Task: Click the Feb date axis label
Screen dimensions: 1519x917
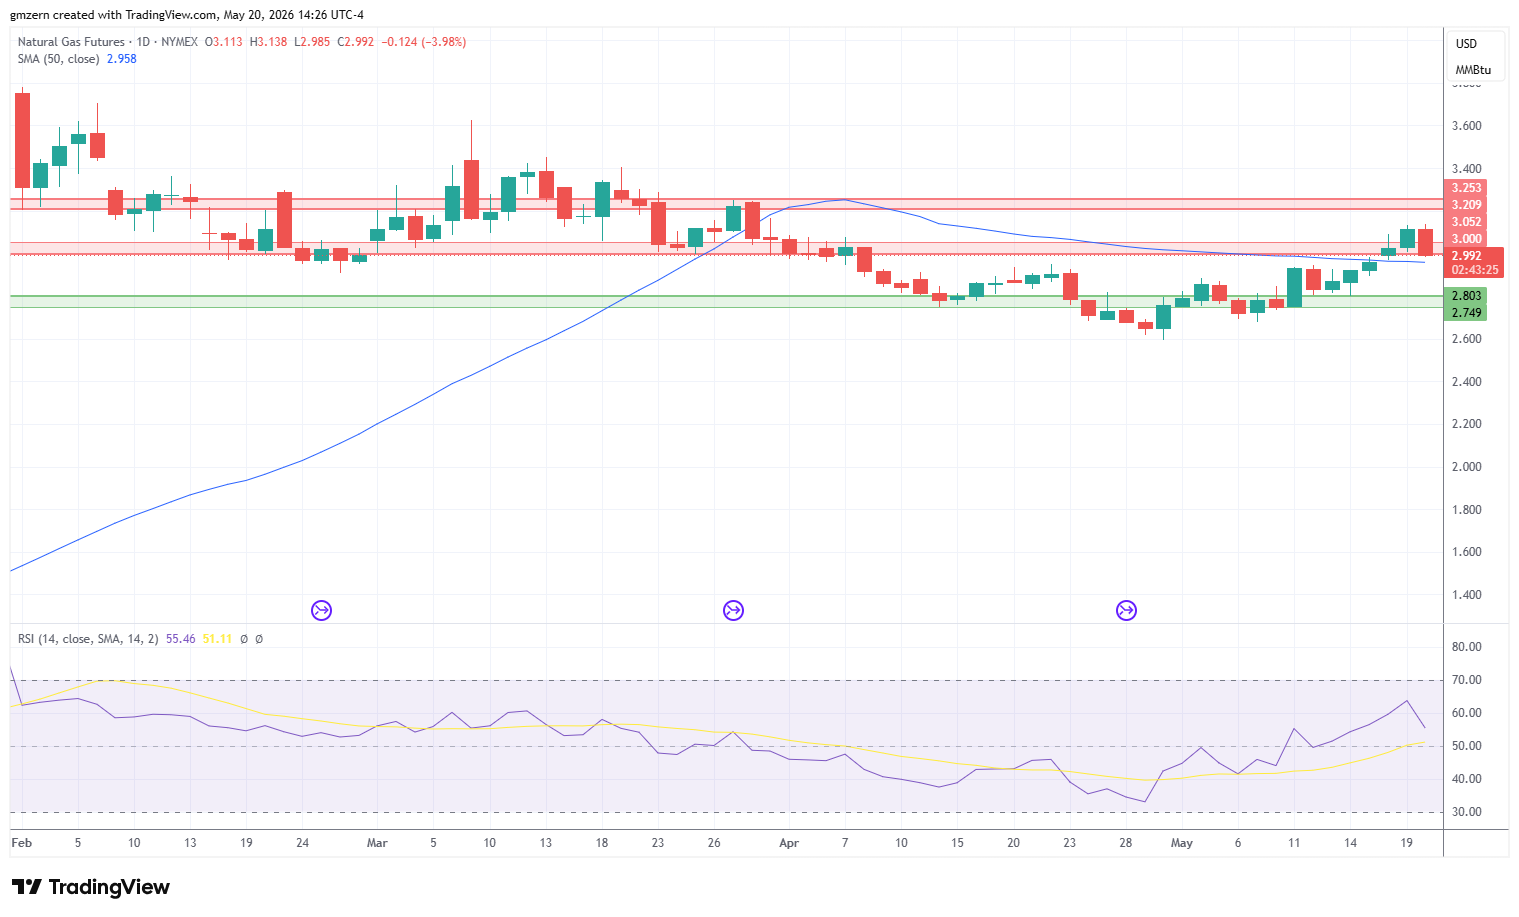Action: pyautogui.click(x=21, y=843)
